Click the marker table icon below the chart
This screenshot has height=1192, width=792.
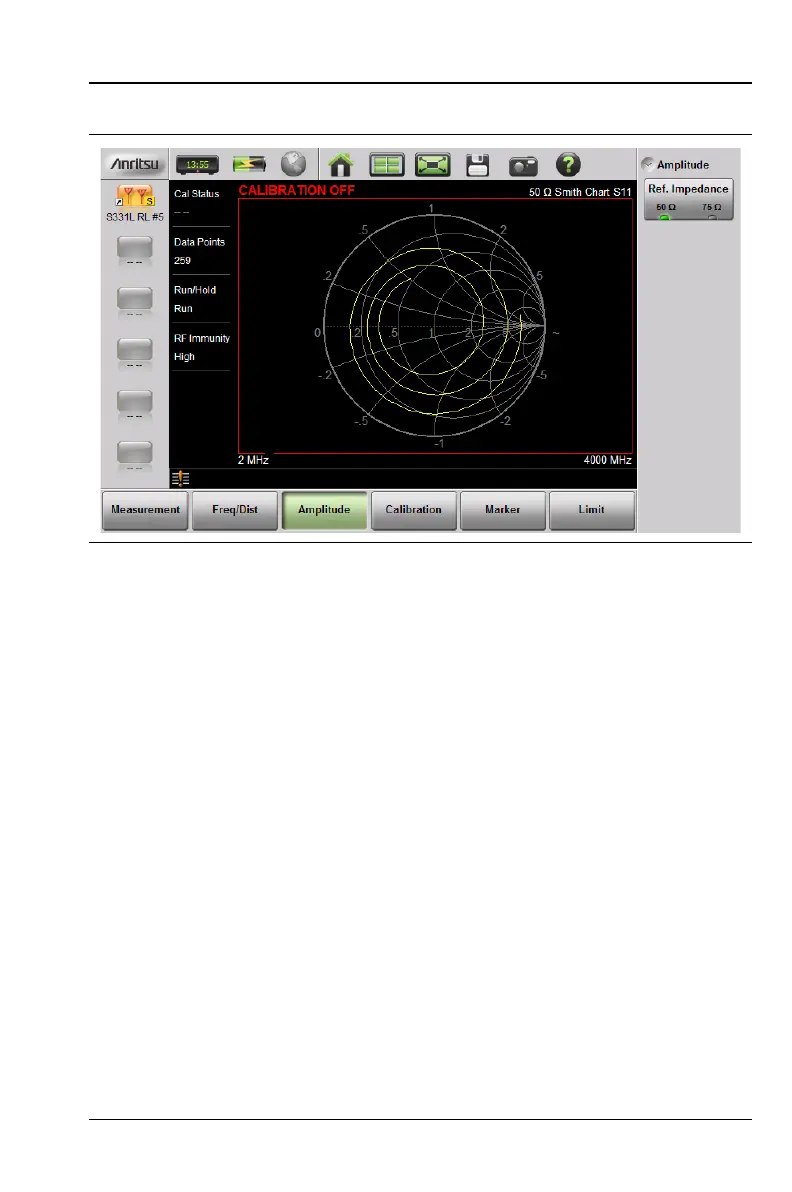(180, 478)
